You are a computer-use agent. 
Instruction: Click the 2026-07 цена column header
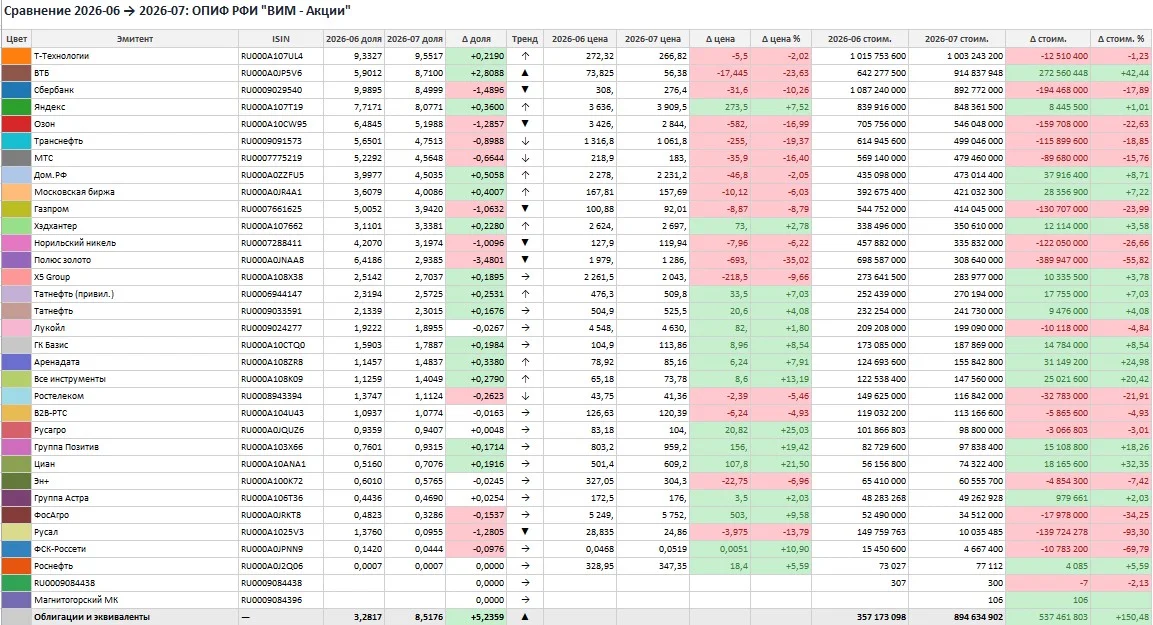coord(652,39)
